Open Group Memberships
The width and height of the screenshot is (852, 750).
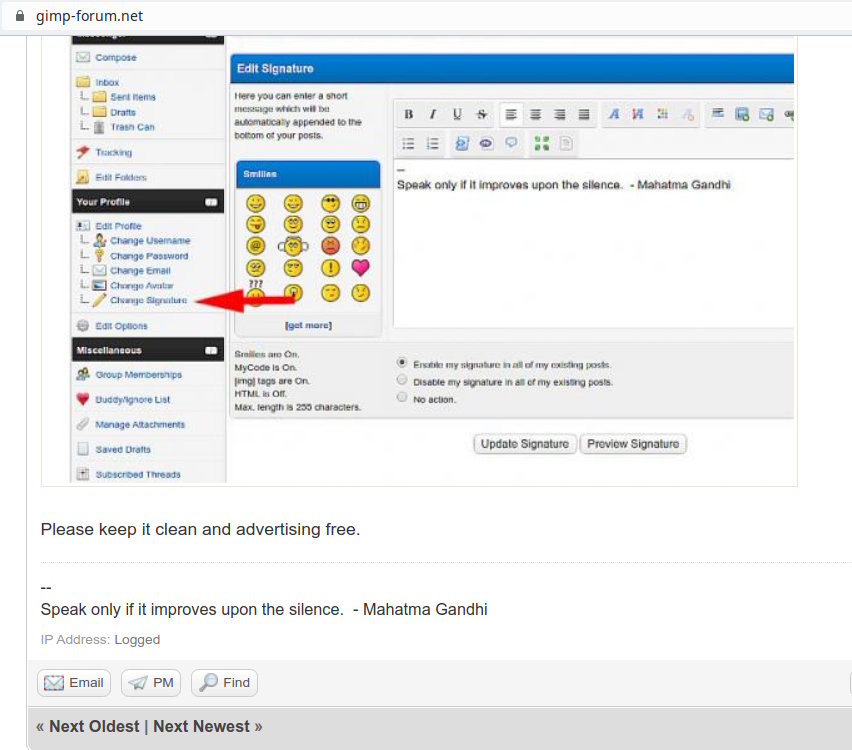click(x=139, y=374)
